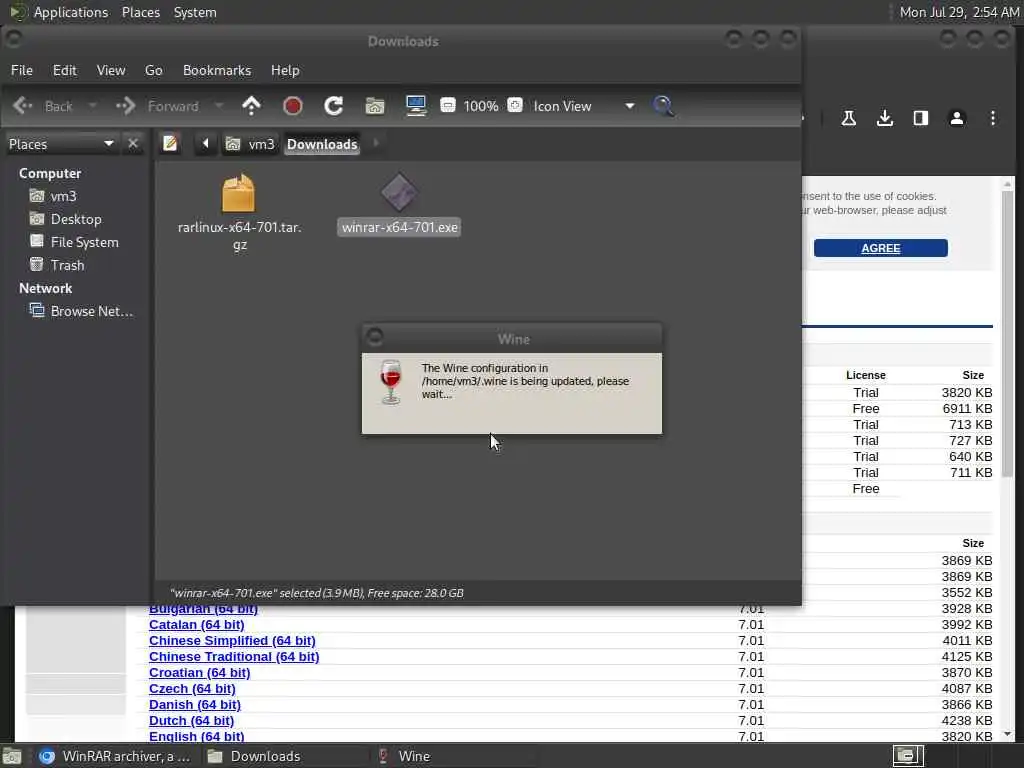
Task: Go forward with the Forward arrow
Action: 157,106
